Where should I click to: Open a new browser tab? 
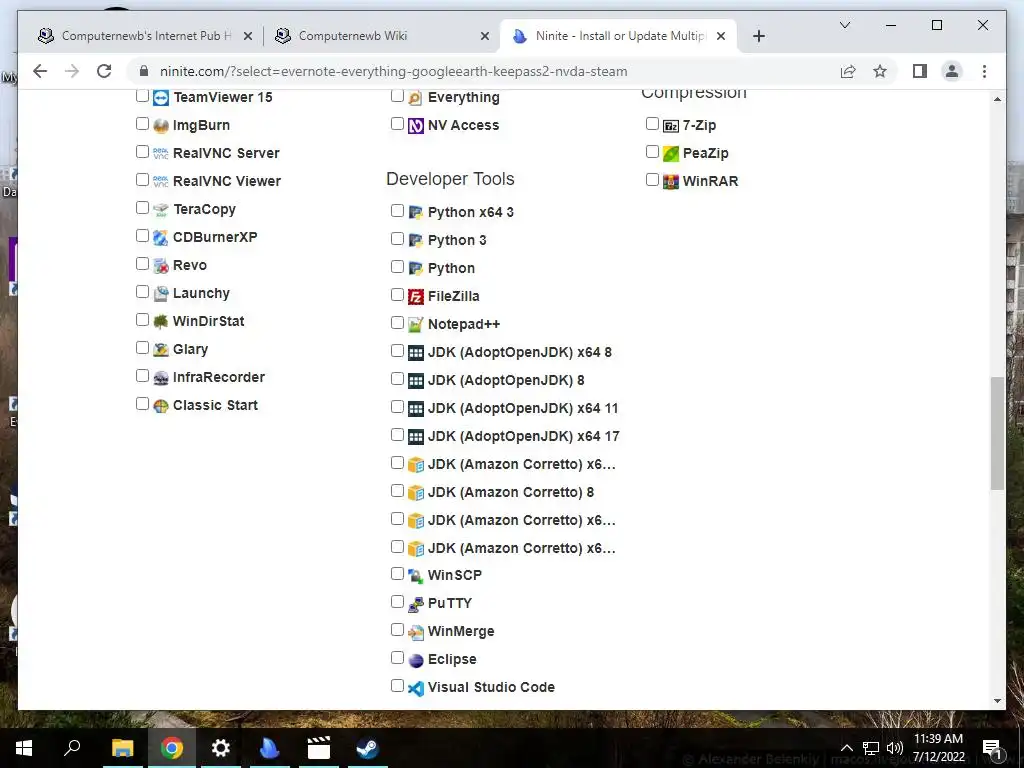pos(758,36)
